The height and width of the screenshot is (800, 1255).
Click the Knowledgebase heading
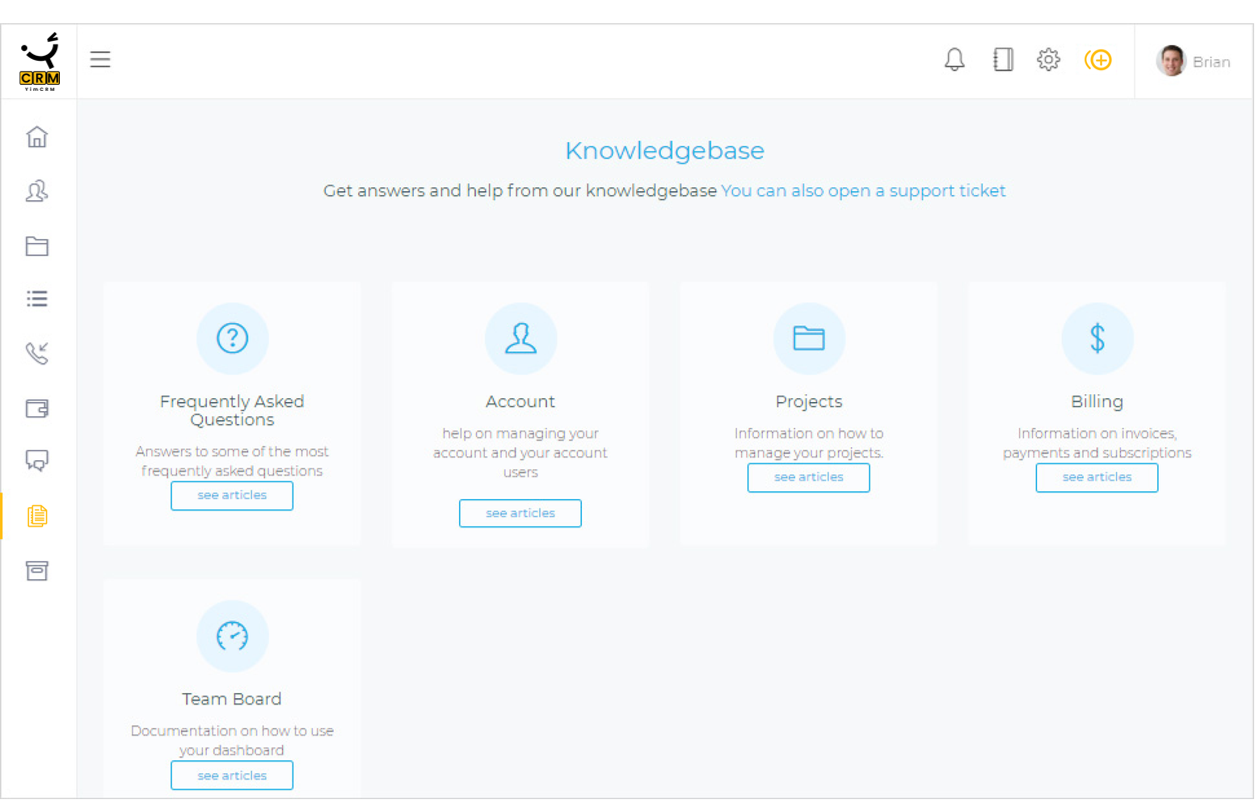pos(665,151)
